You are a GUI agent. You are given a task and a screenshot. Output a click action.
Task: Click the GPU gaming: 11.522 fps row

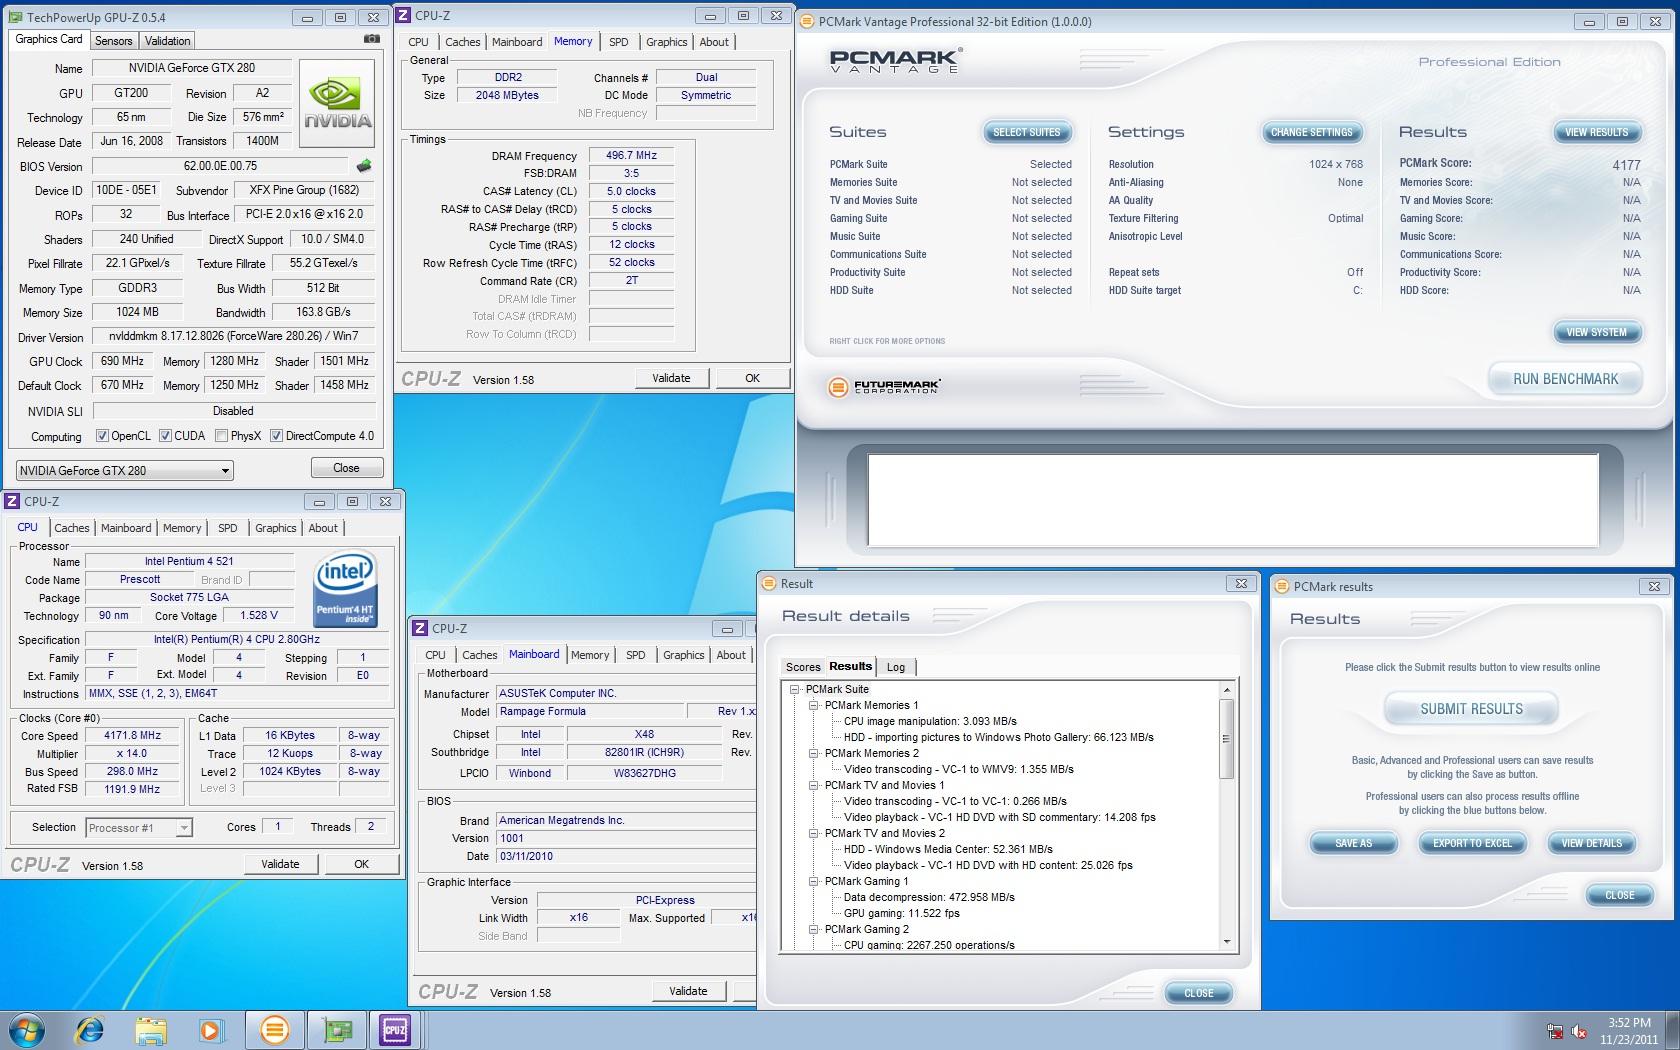pos(901,913)
